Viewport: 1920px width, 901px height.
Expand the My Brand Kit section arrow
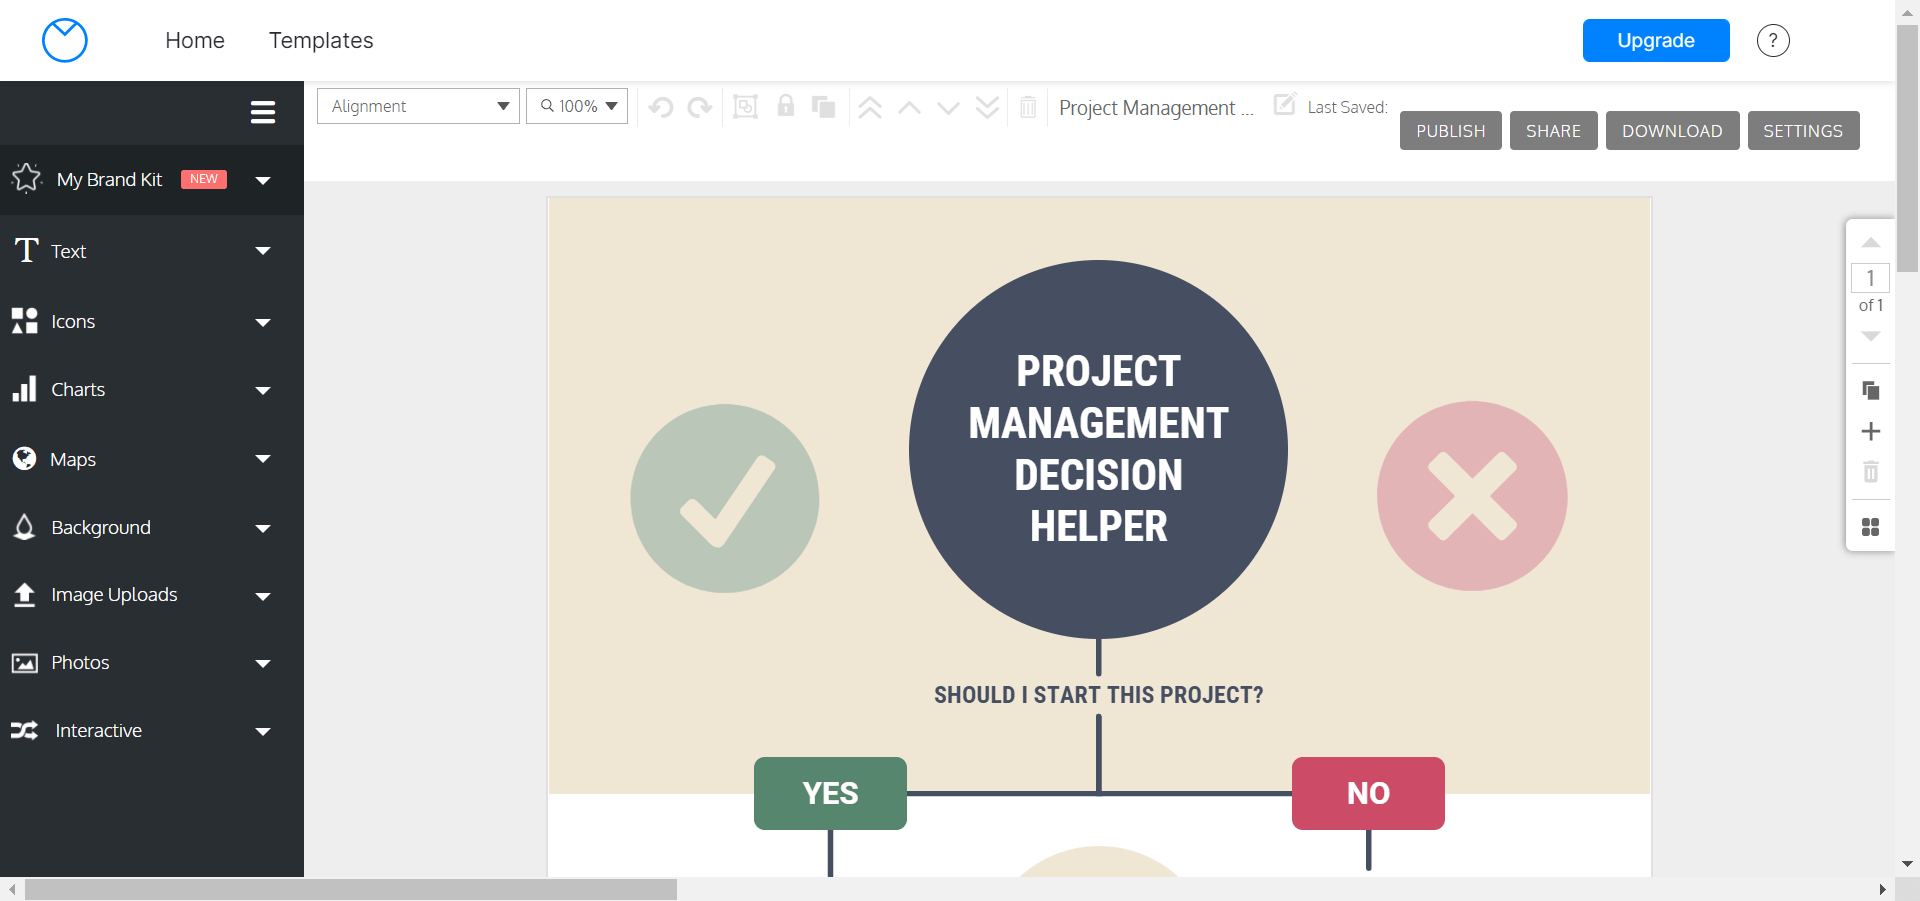pyautogui.click(x=263, y=181)
